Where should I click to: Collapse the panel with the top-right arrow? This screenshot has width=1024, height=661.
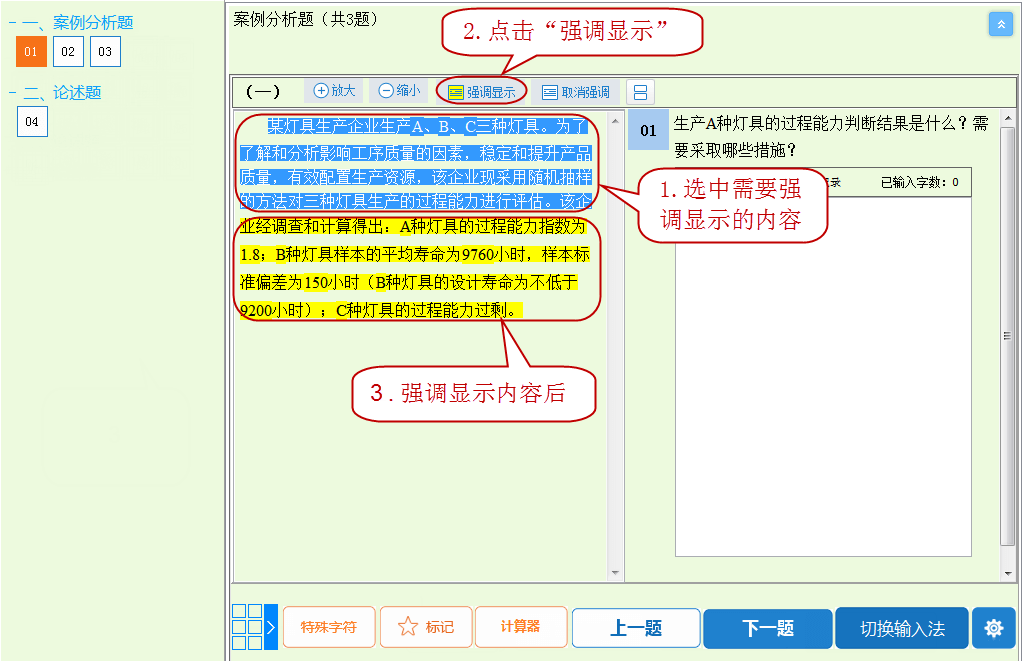click(x=1001, y=23)
